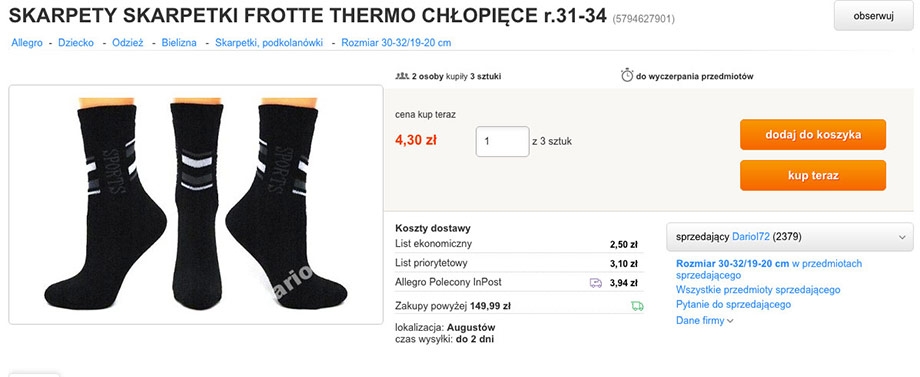
Task: Open the Rozmiar 30-32/19-20 cm breadcrumb
Action: [396, 43]
